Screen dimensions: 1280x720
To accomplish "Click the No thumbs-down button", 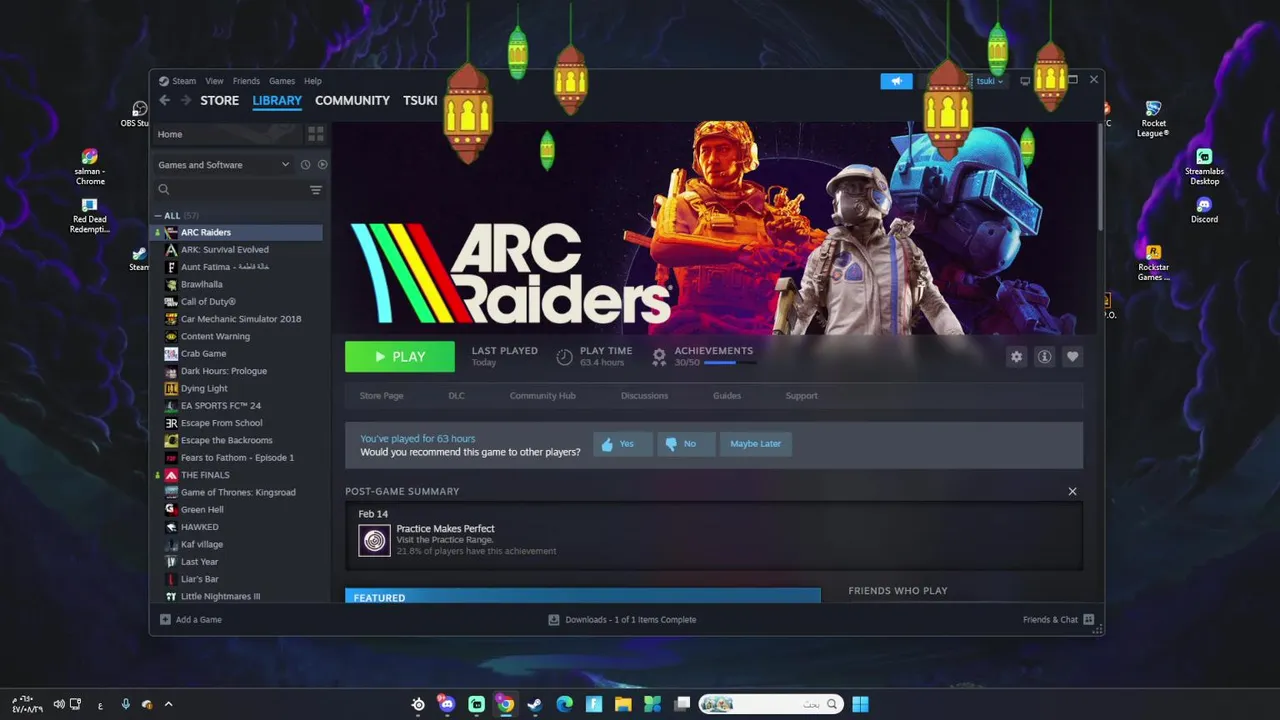I will [686, 444].
